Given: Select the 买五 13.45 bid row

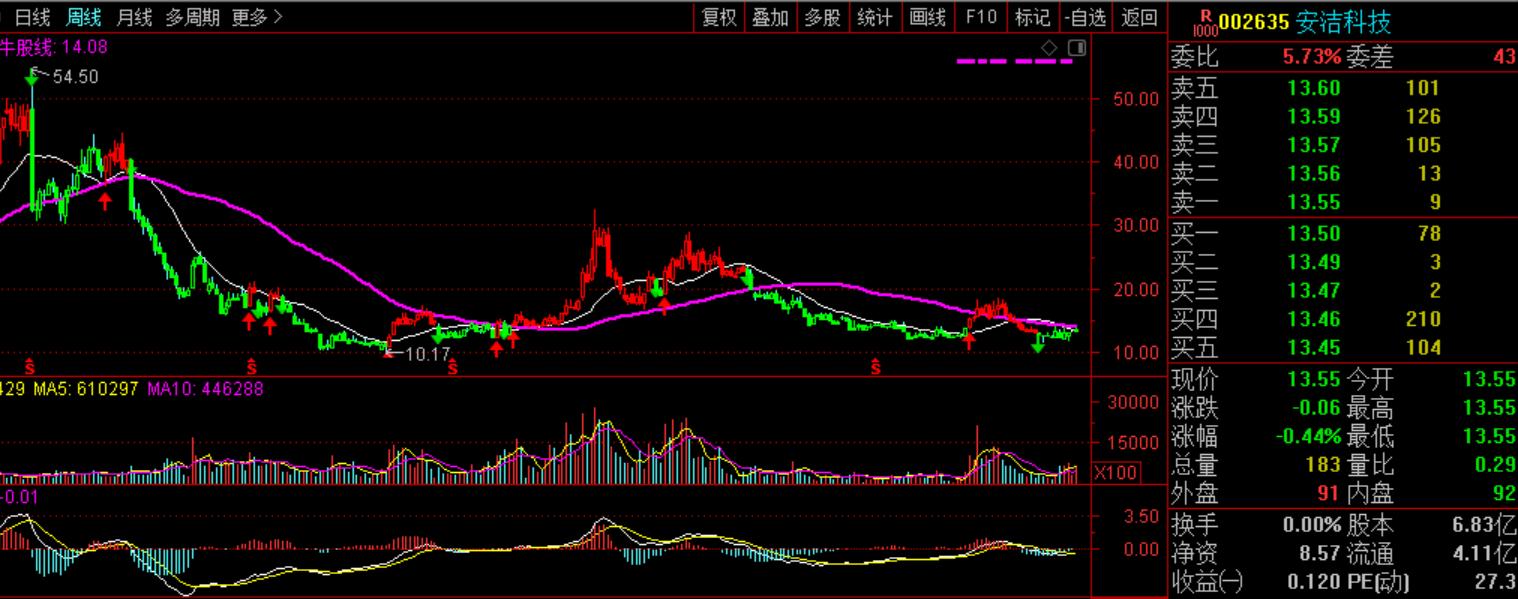Looking at the screenshot, I should pyautogui.click(x=1343, y=348).
